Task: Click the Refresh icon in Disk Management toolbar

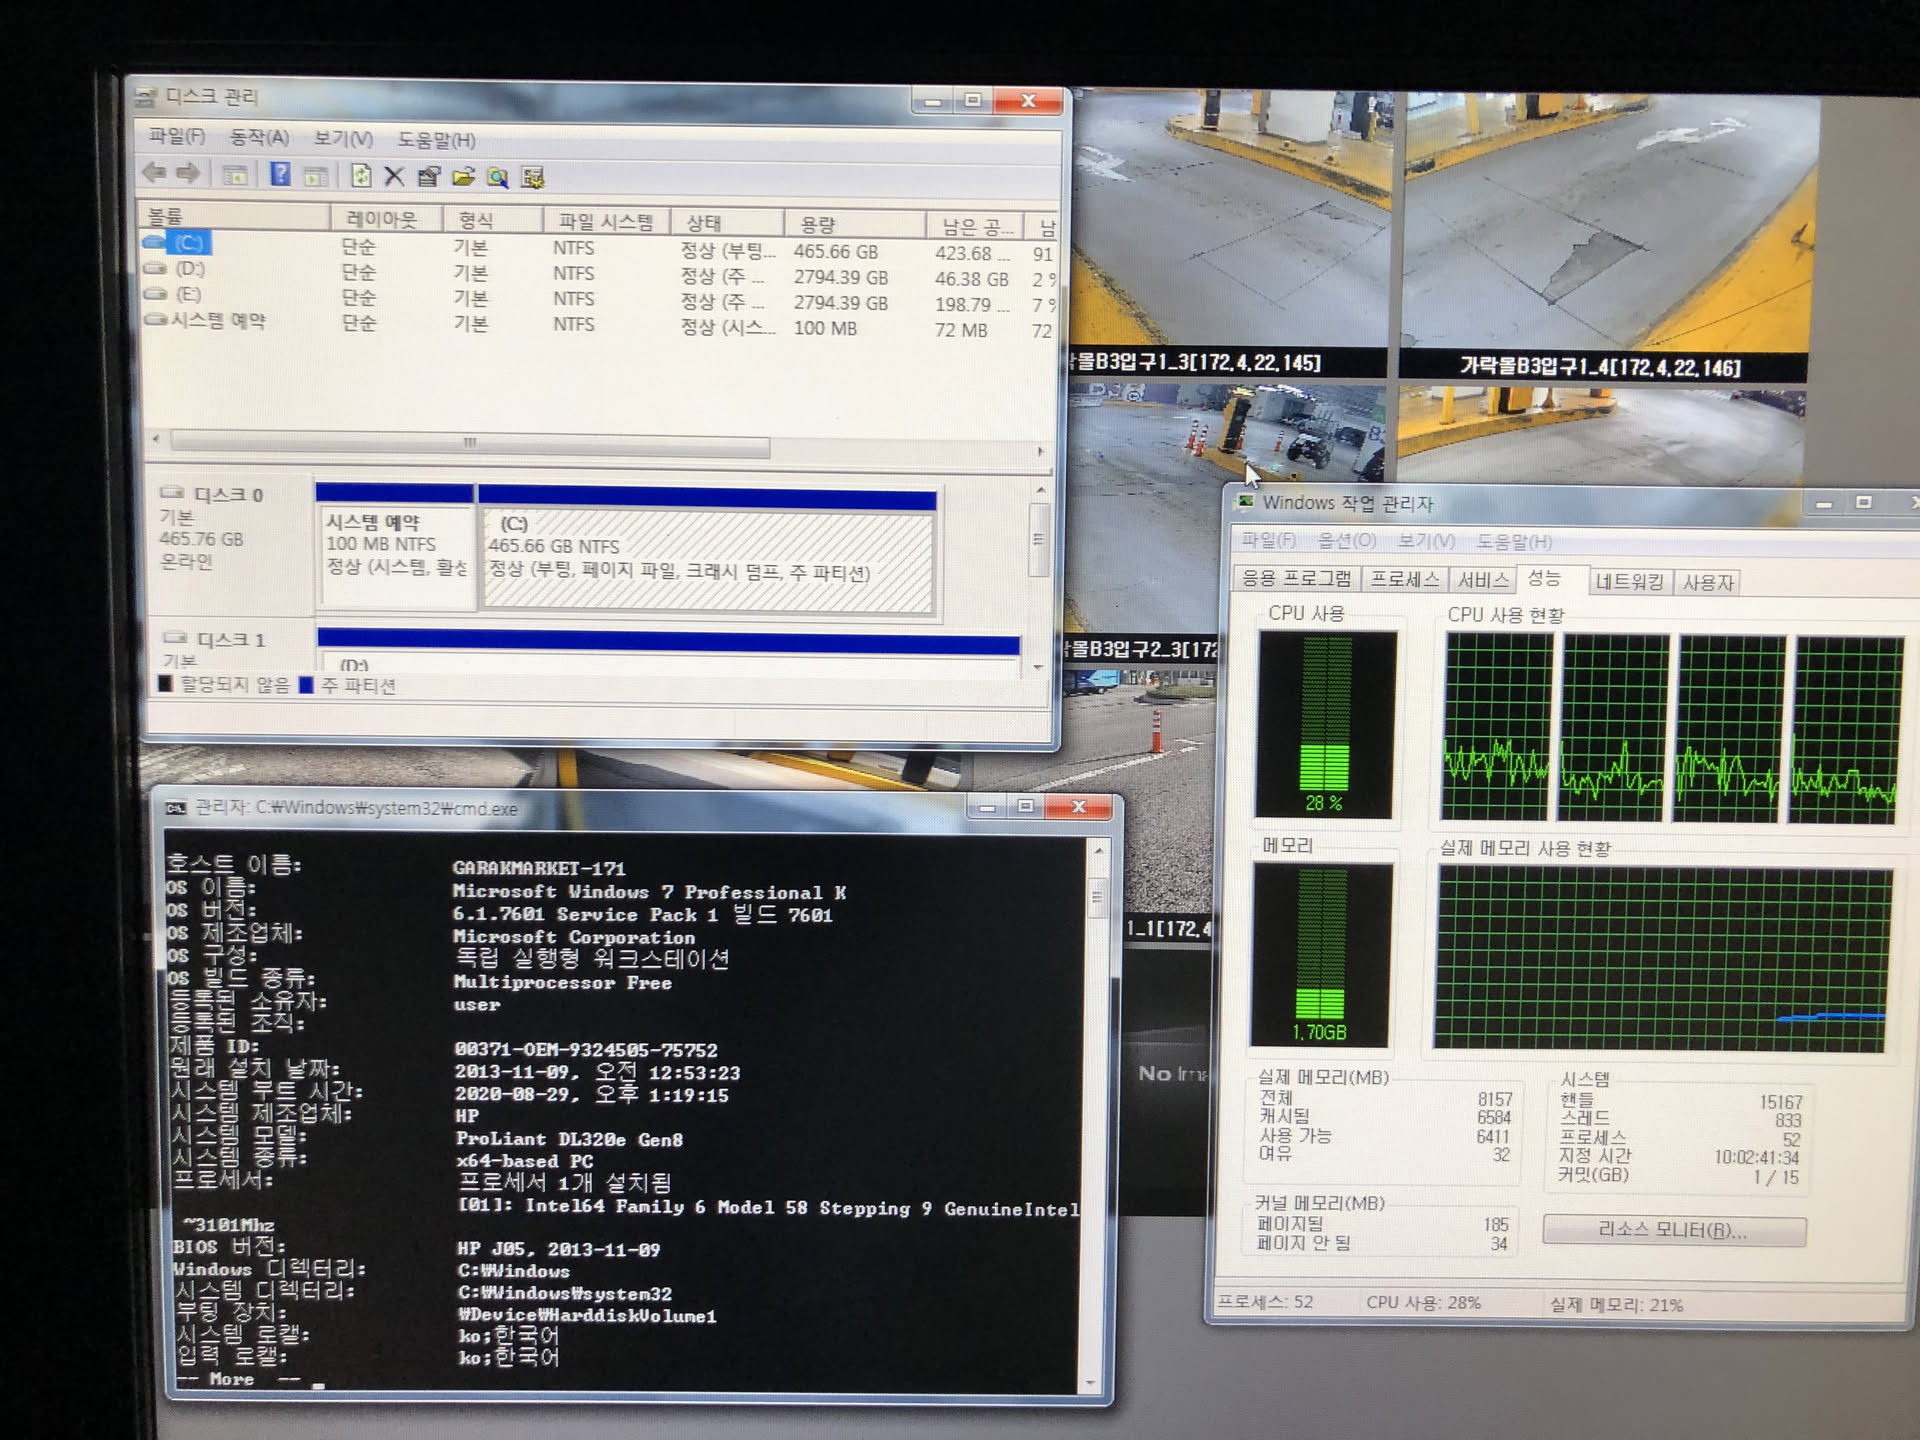Action: click(x=361, y=176)
